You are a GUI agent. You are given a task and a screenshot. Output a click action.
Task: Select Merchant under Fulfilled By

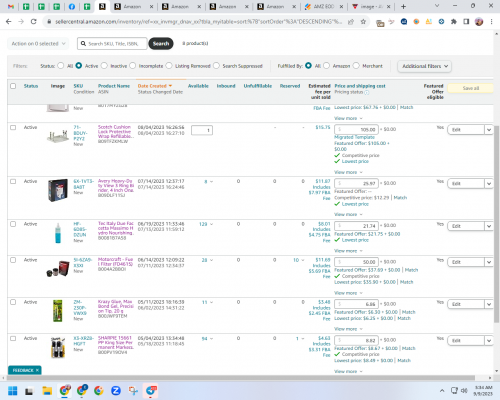tap(356, 66)
